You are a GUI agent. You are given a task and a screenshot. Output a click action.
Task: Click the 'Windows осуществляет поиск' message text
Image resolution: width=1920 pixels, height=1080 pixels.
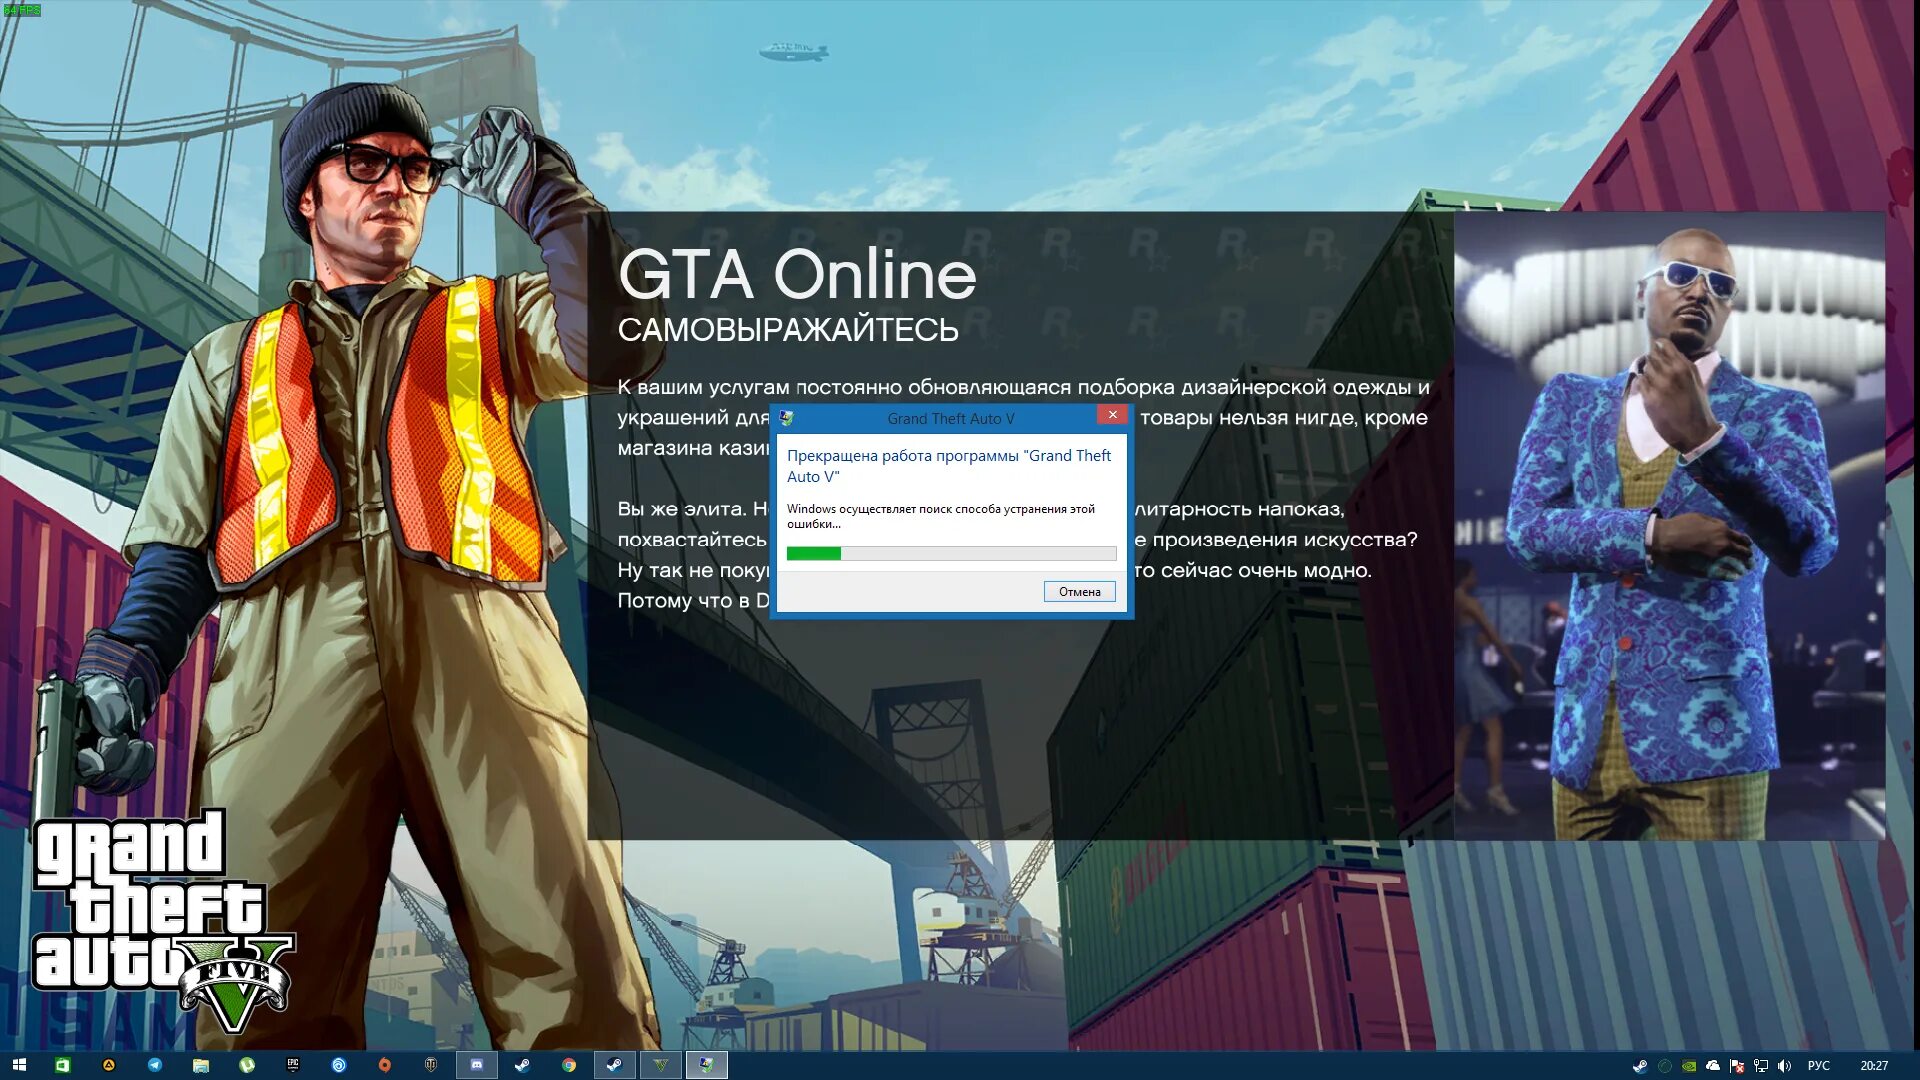point(940,516)
